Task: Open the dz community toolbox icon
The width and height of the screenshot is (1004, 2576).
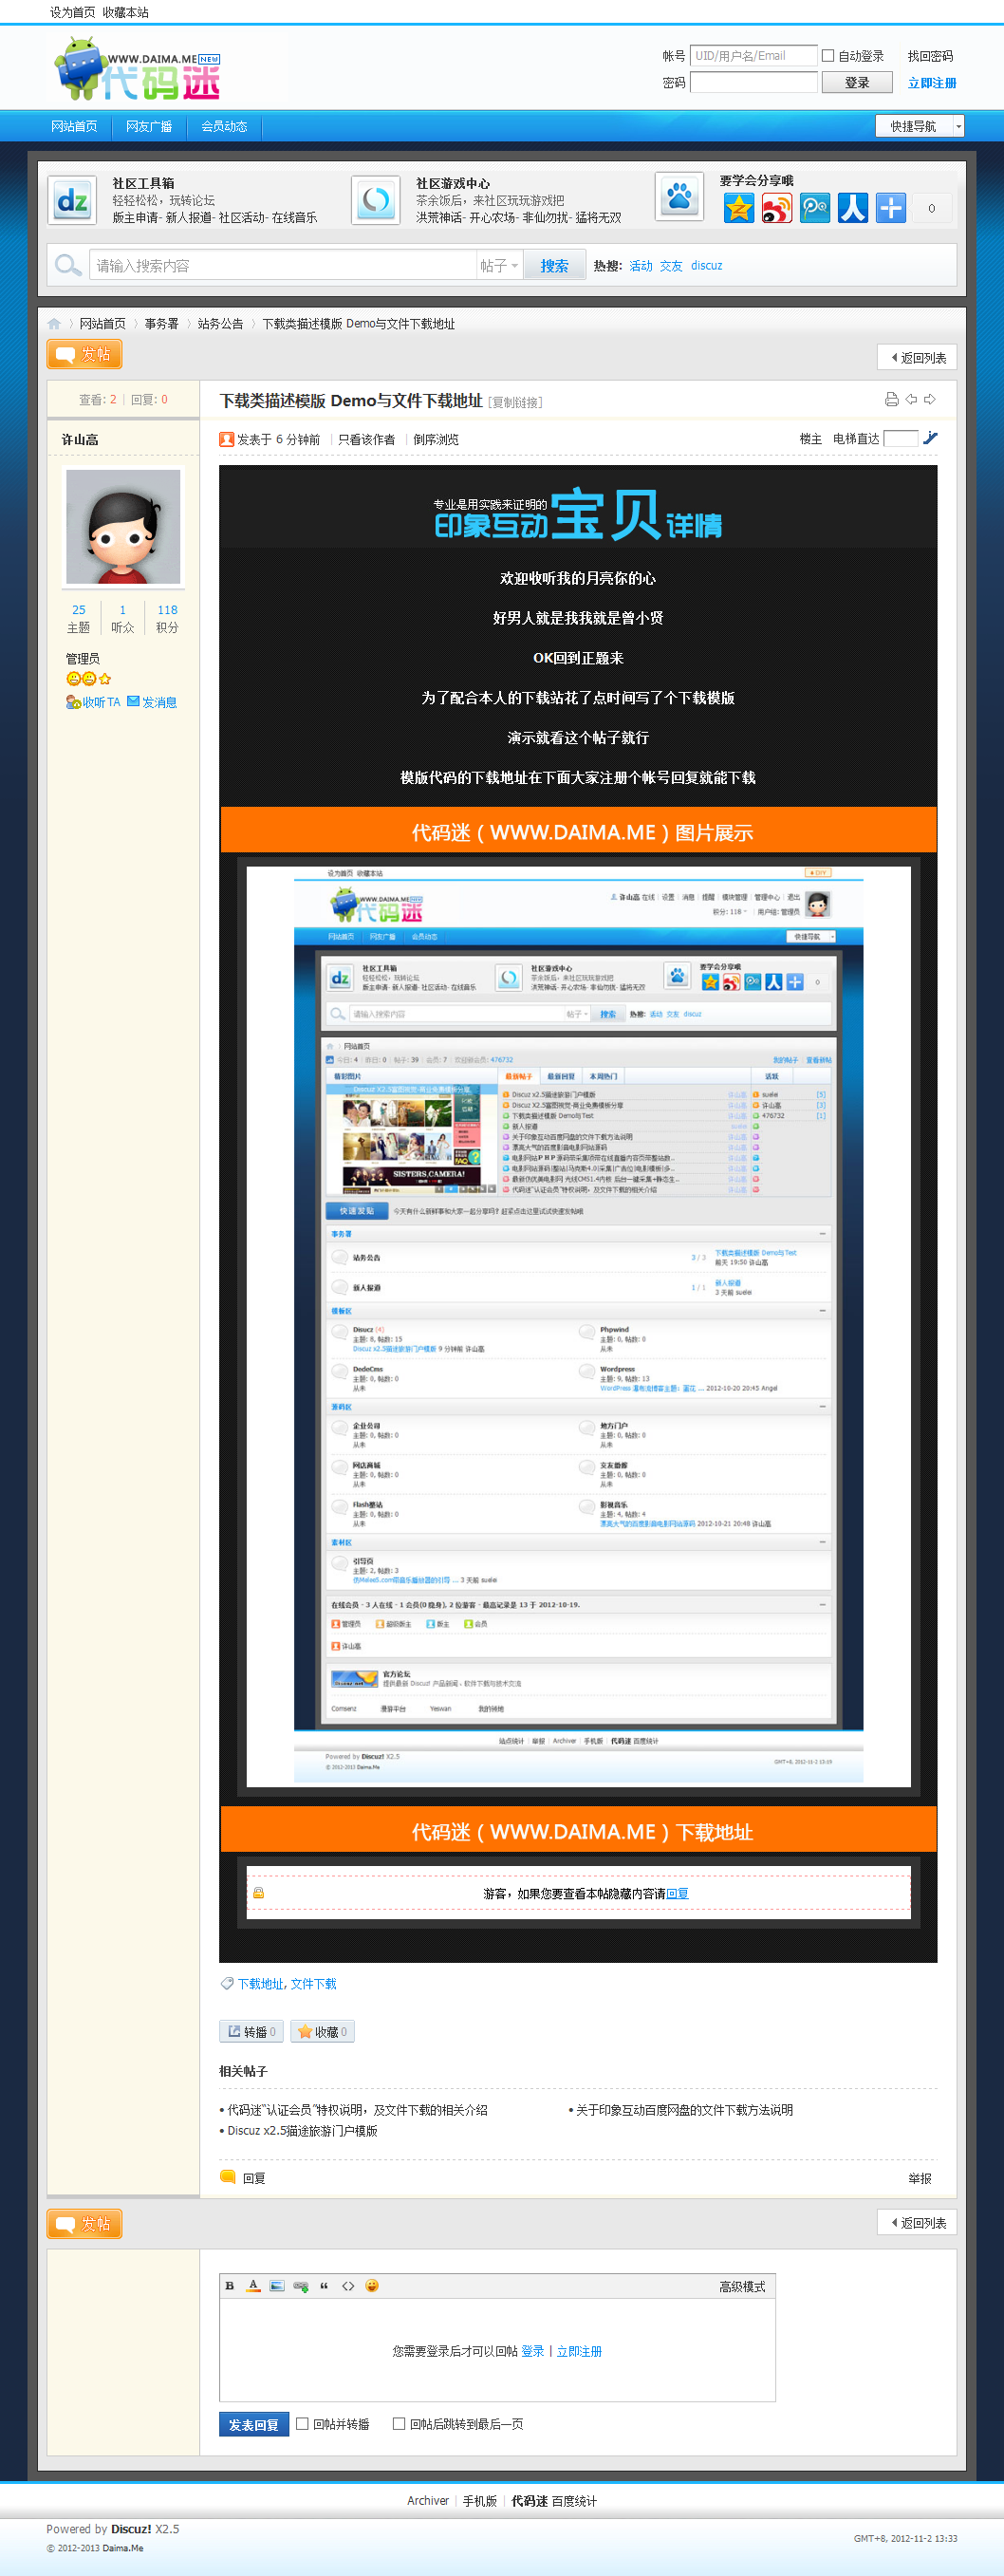Action: [72, 200]
